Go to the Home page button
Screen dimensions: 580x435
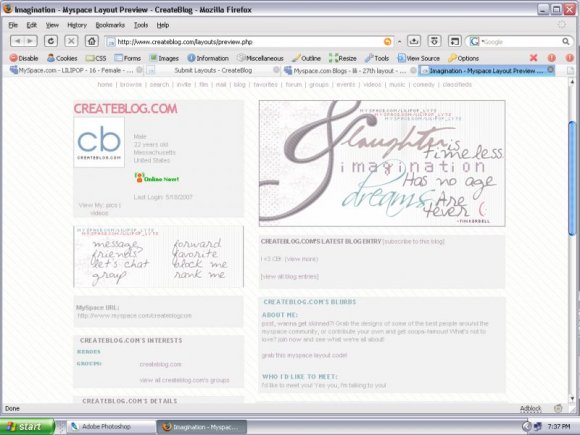tap(91, 41)
